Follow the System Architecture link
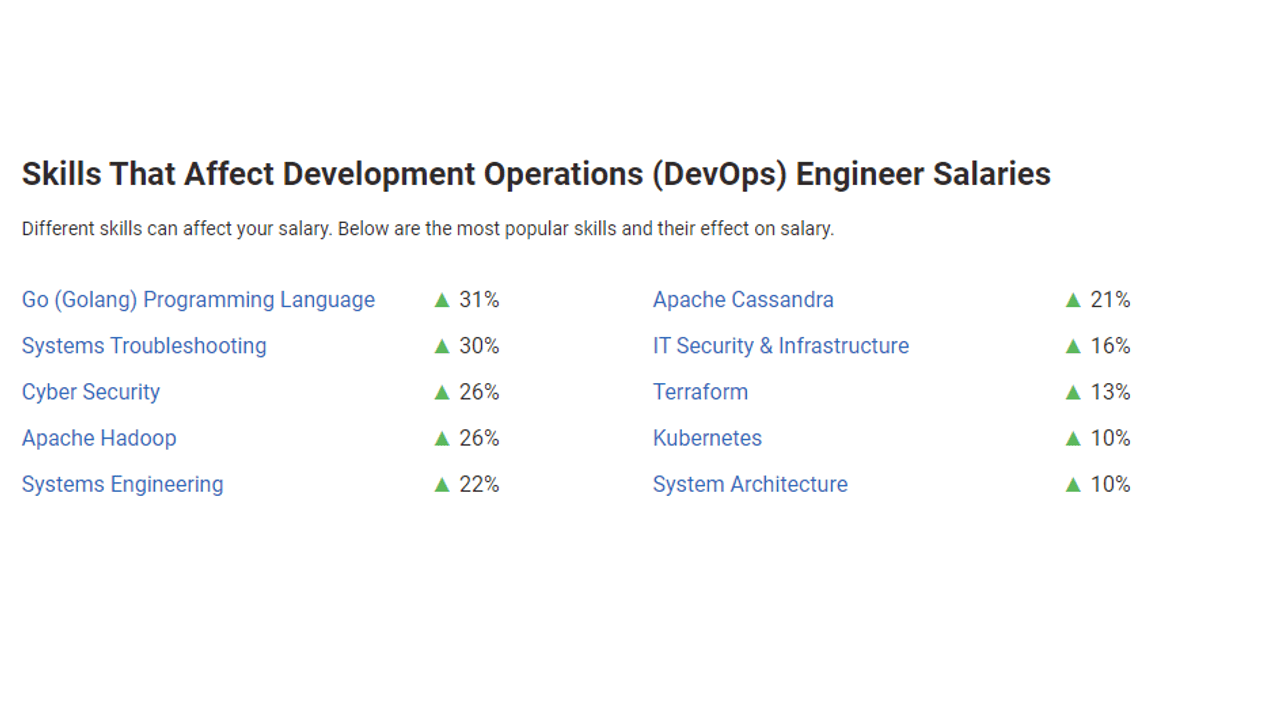 750,484
